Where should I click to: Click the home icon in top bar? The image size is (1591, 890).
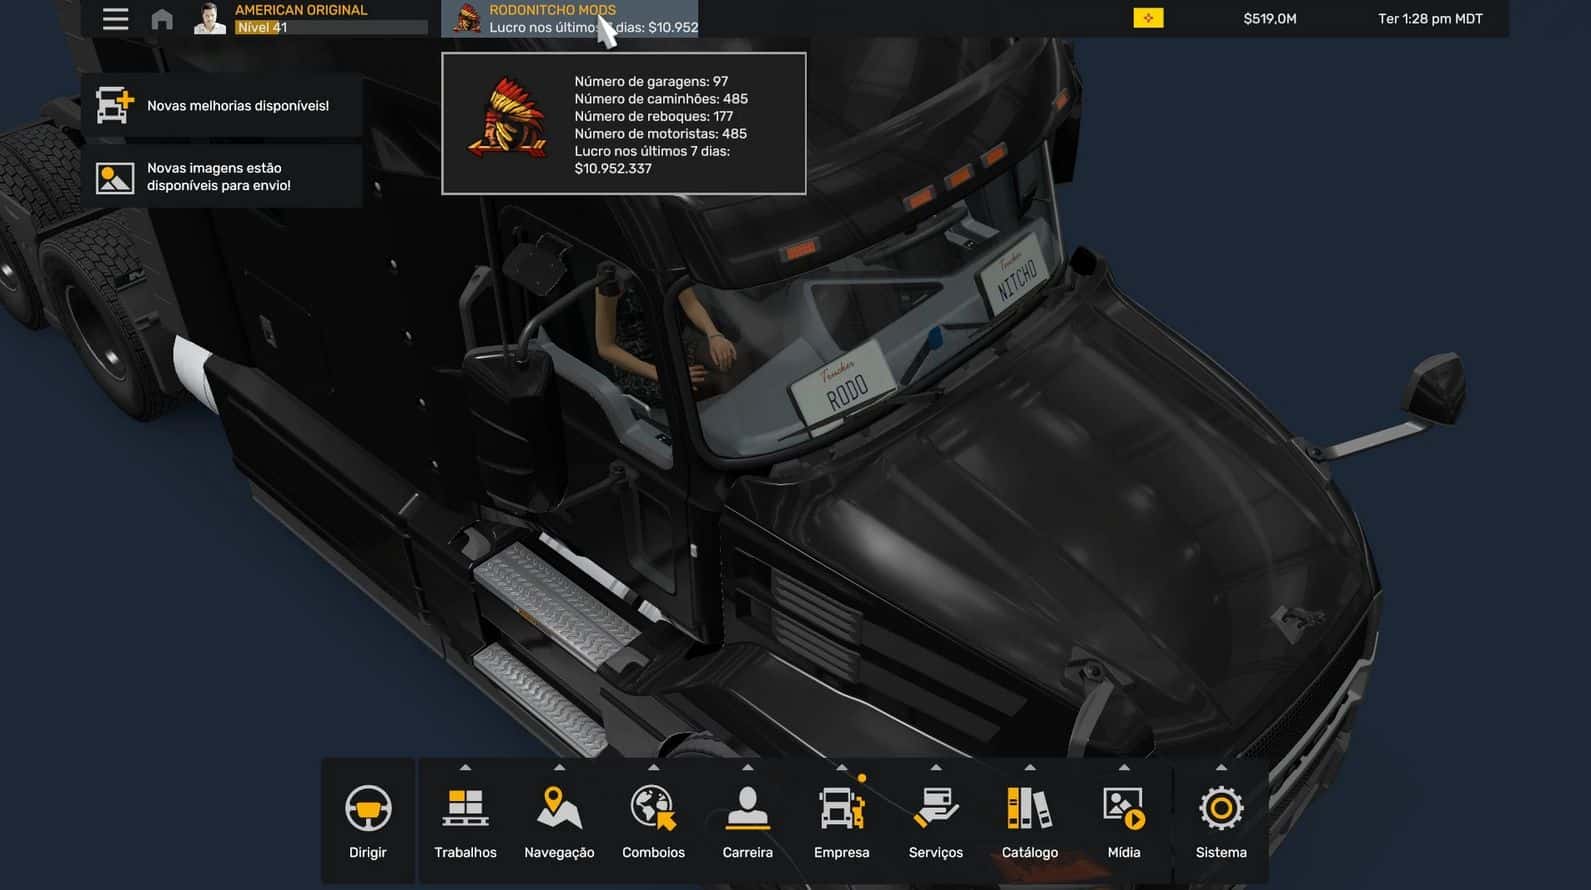[x=162, y=19]
